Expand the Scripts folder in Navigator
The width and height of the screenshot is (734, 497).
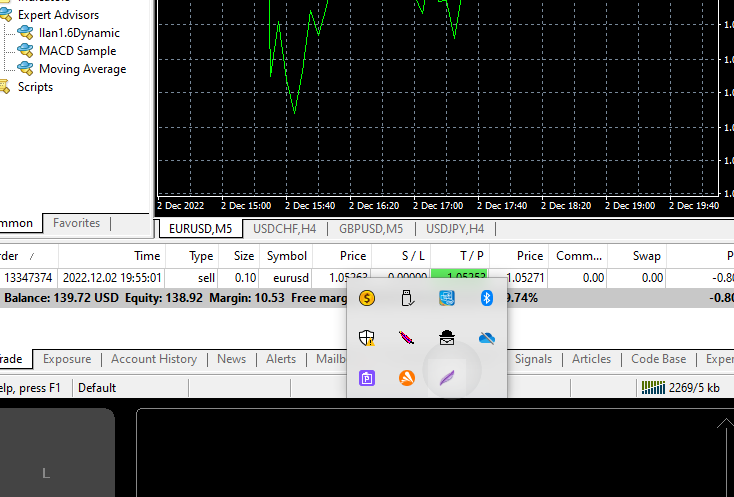[35, 87]
